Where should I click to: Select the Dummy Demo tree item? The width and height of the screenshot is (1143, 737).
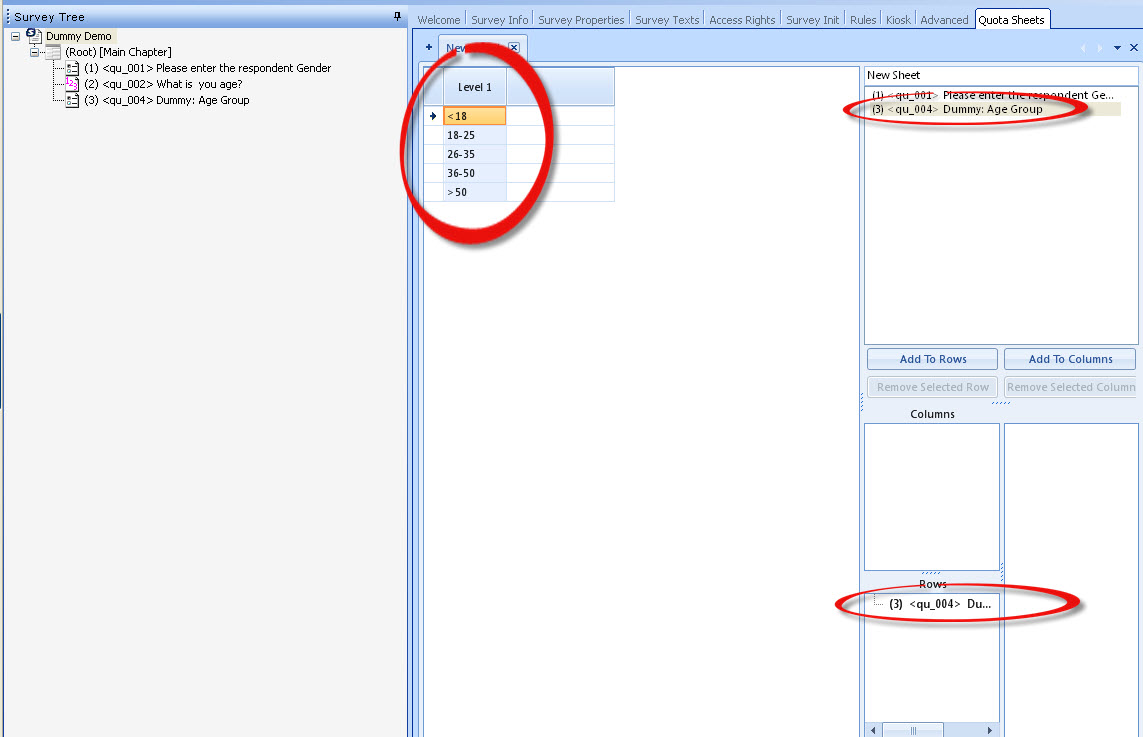coord(79,36)
